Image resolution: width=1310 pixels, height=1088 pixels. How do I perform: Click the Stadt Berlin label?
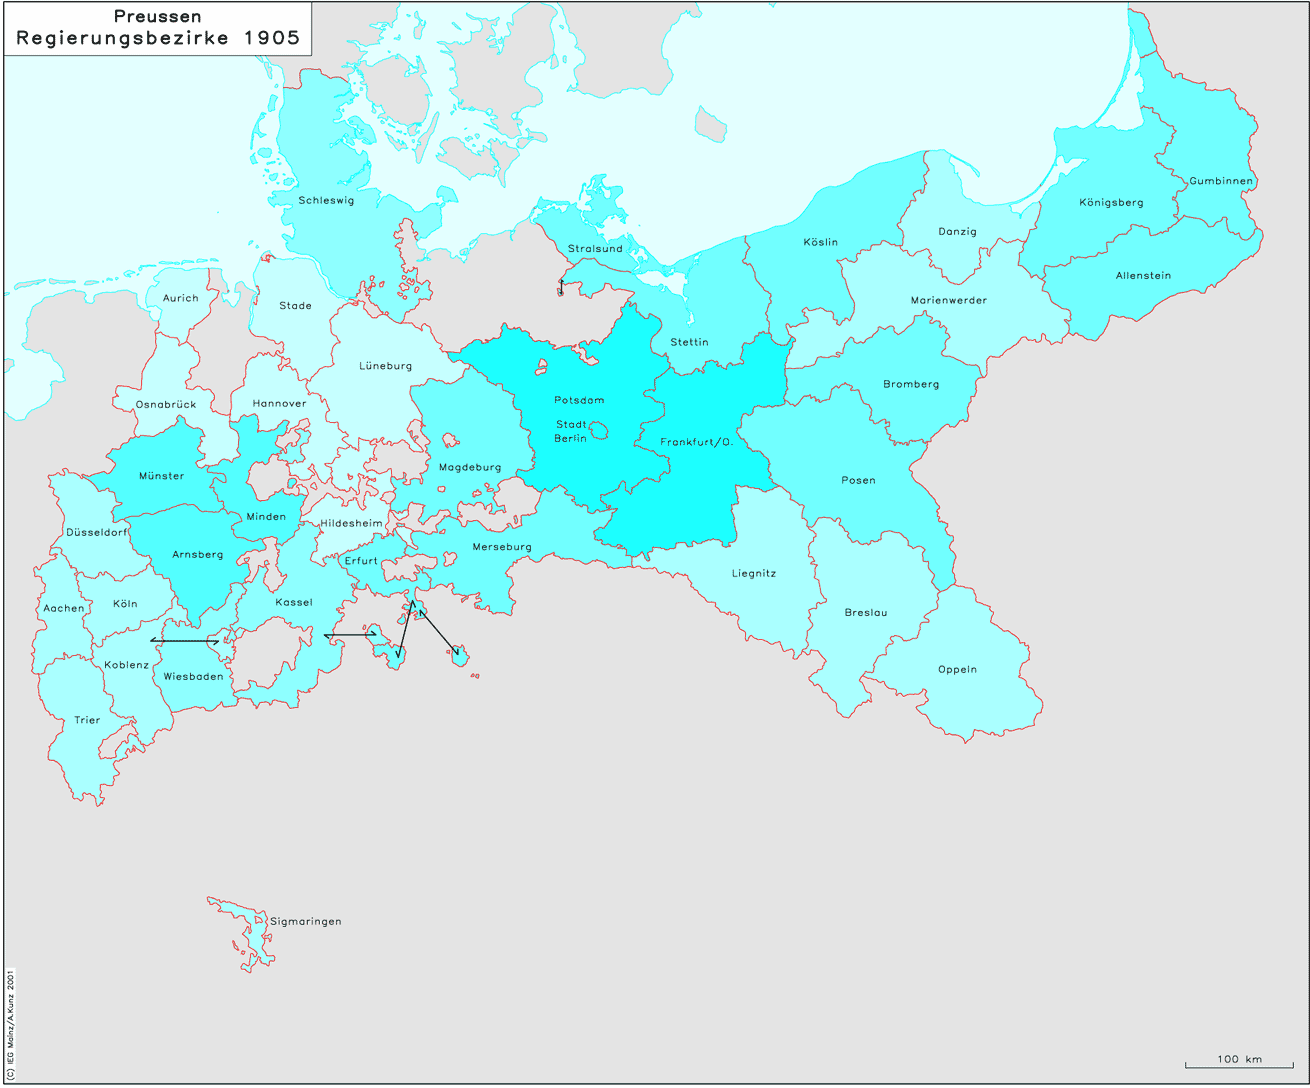tap(571, 431)
